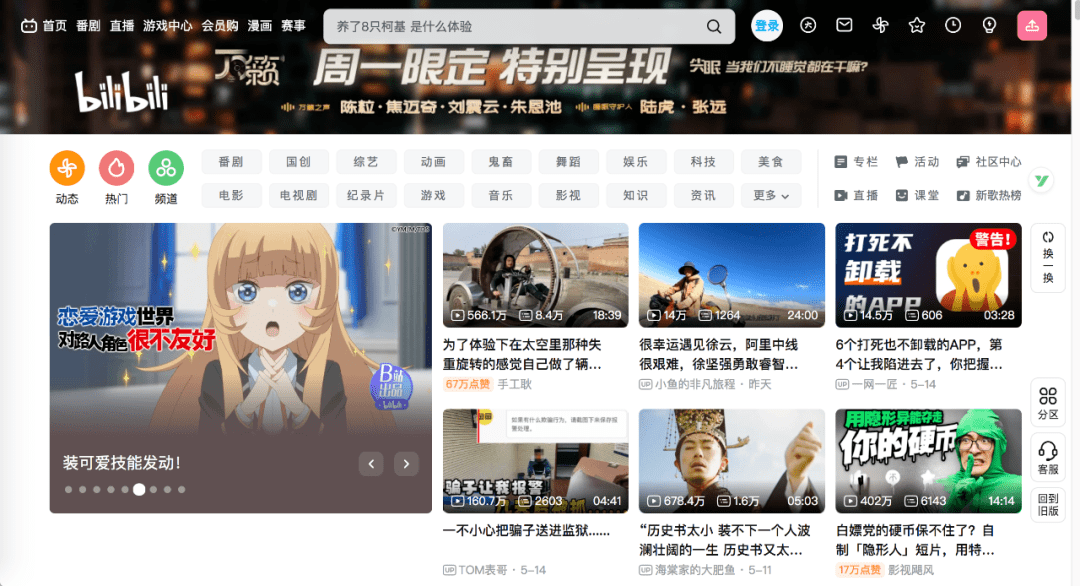
Task: Open uploader 影视飓风
Action: click(x=911, y=570)
